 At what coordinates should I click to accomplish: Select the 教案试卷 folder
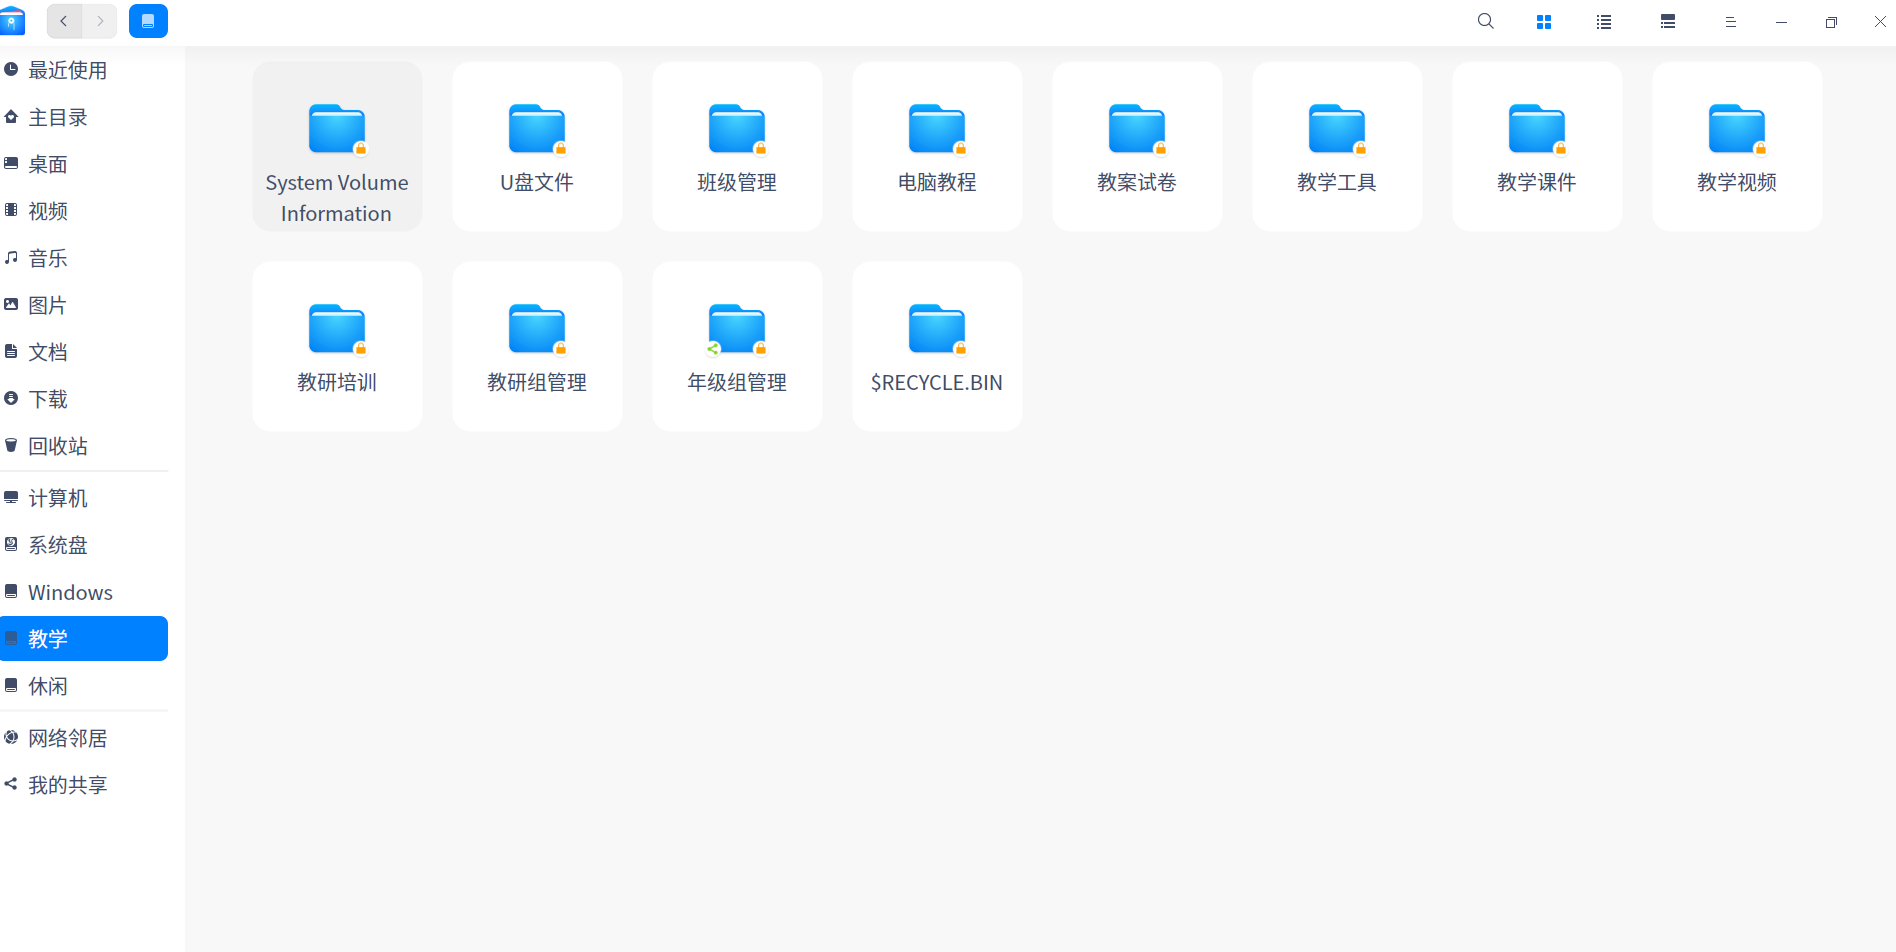pos(1137,147)
